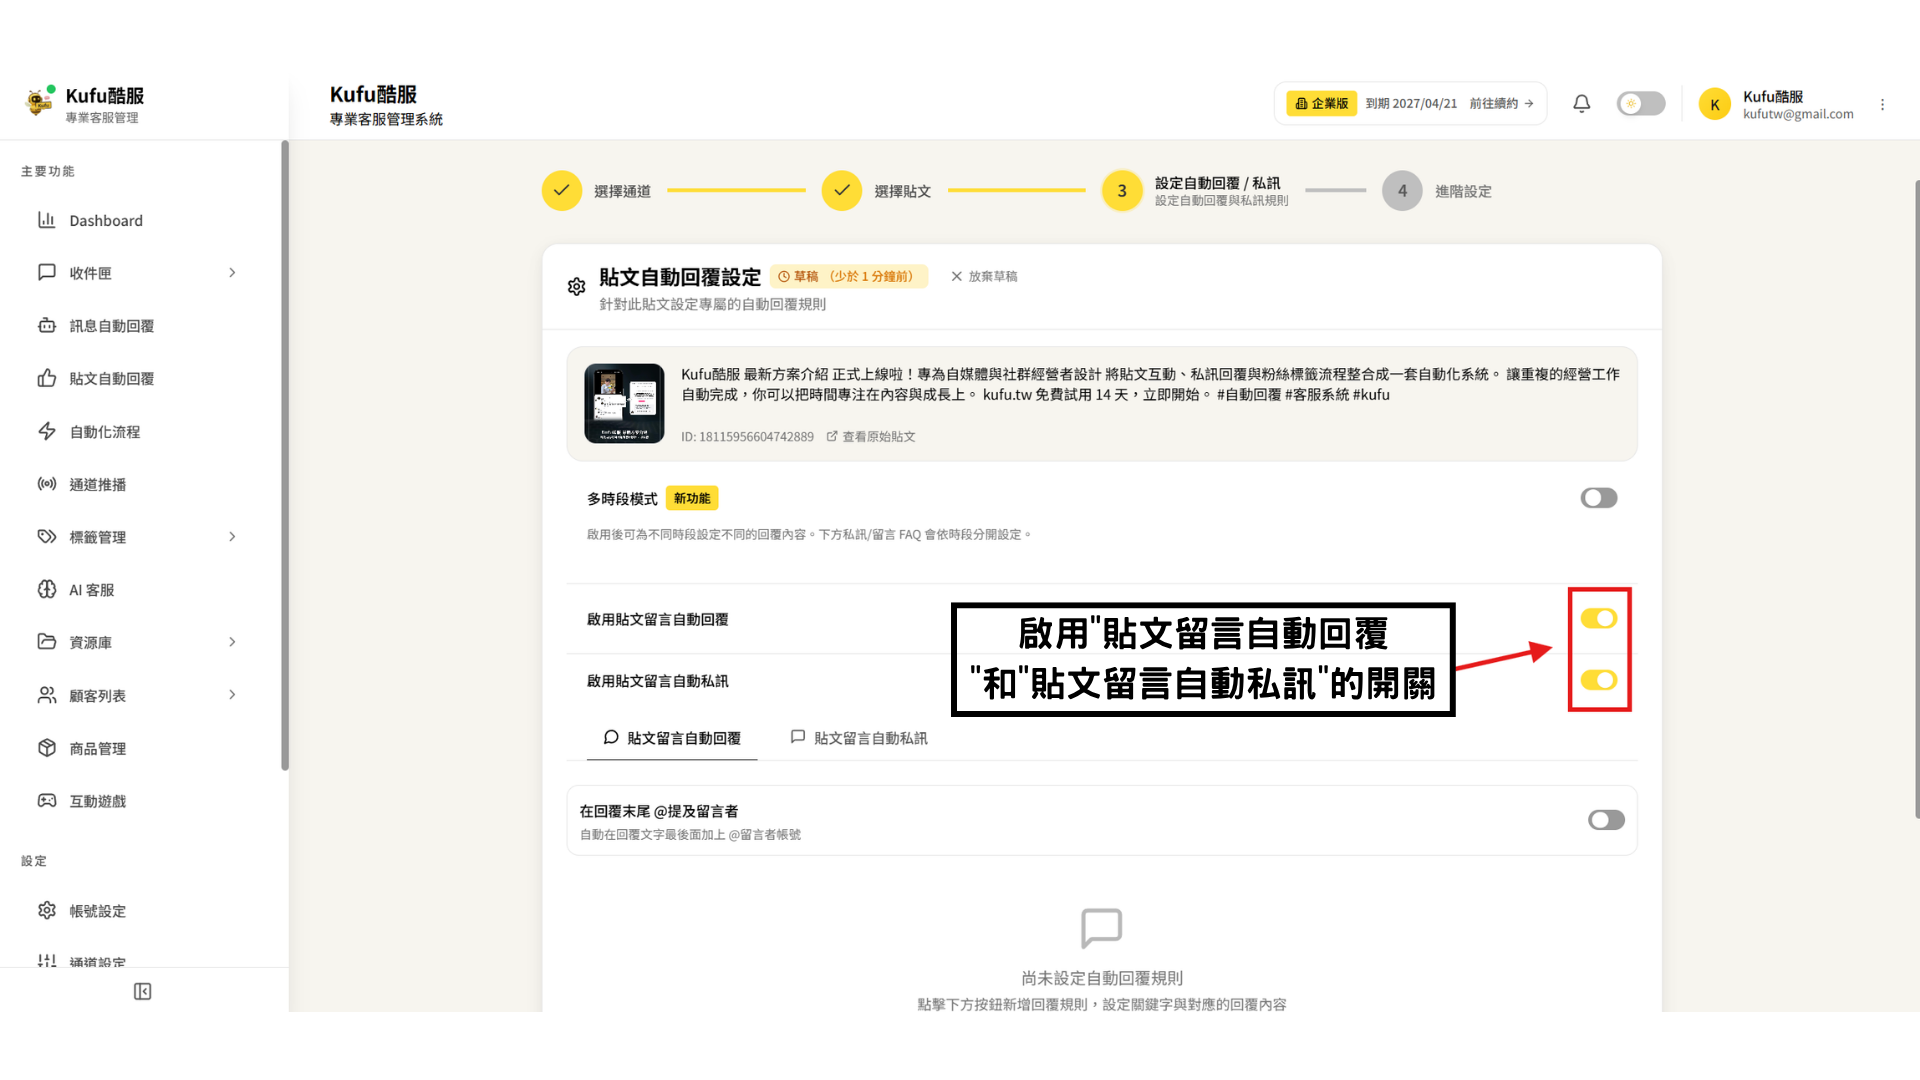Click the AI 客服 brain icon
This screenshot has width=1920, height=1080.
47,589
